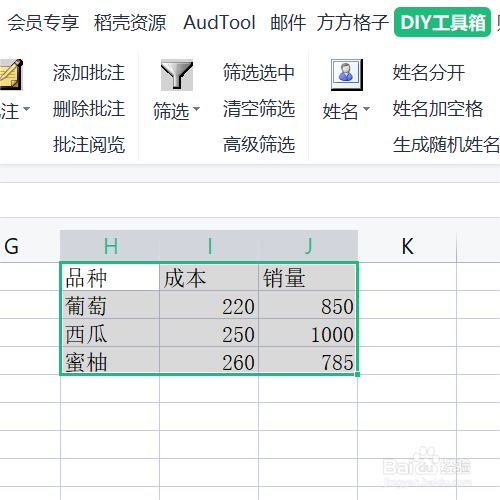Click the cell containing 成本
This screenshot has height=500, width=500.
209,277
